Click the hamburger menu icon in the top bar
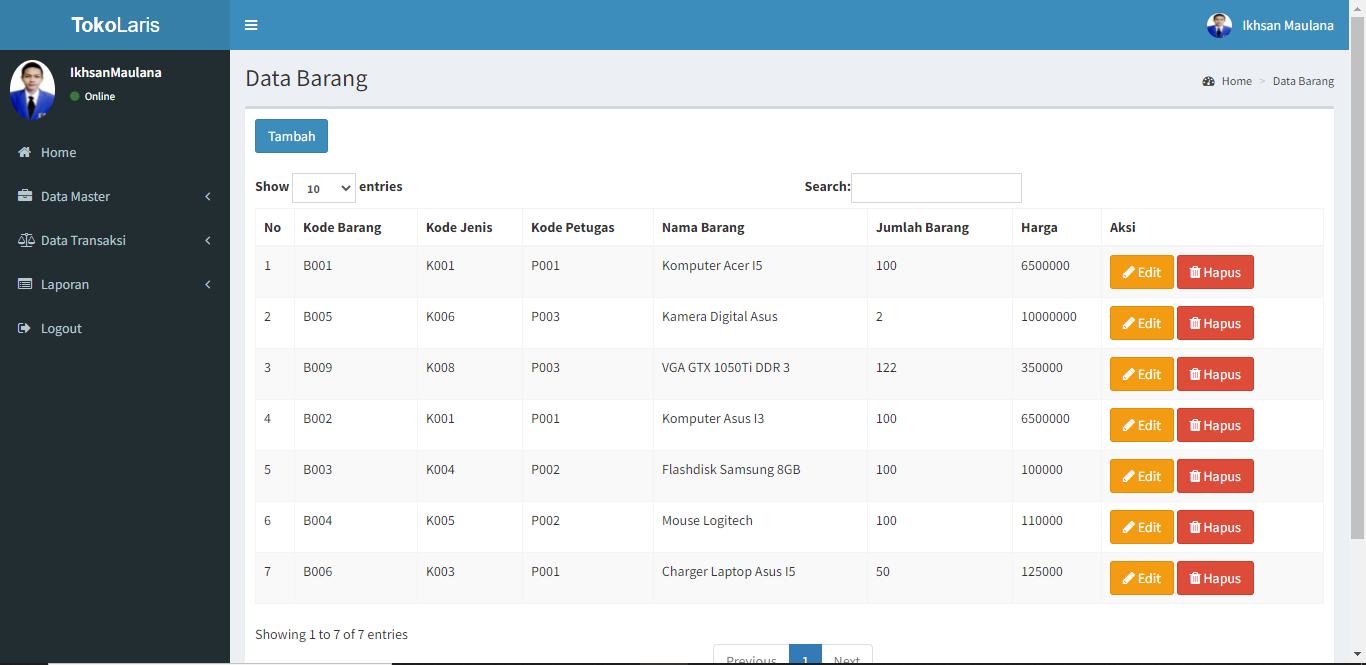Viewport: 1366px width, 665px height. 250,25
